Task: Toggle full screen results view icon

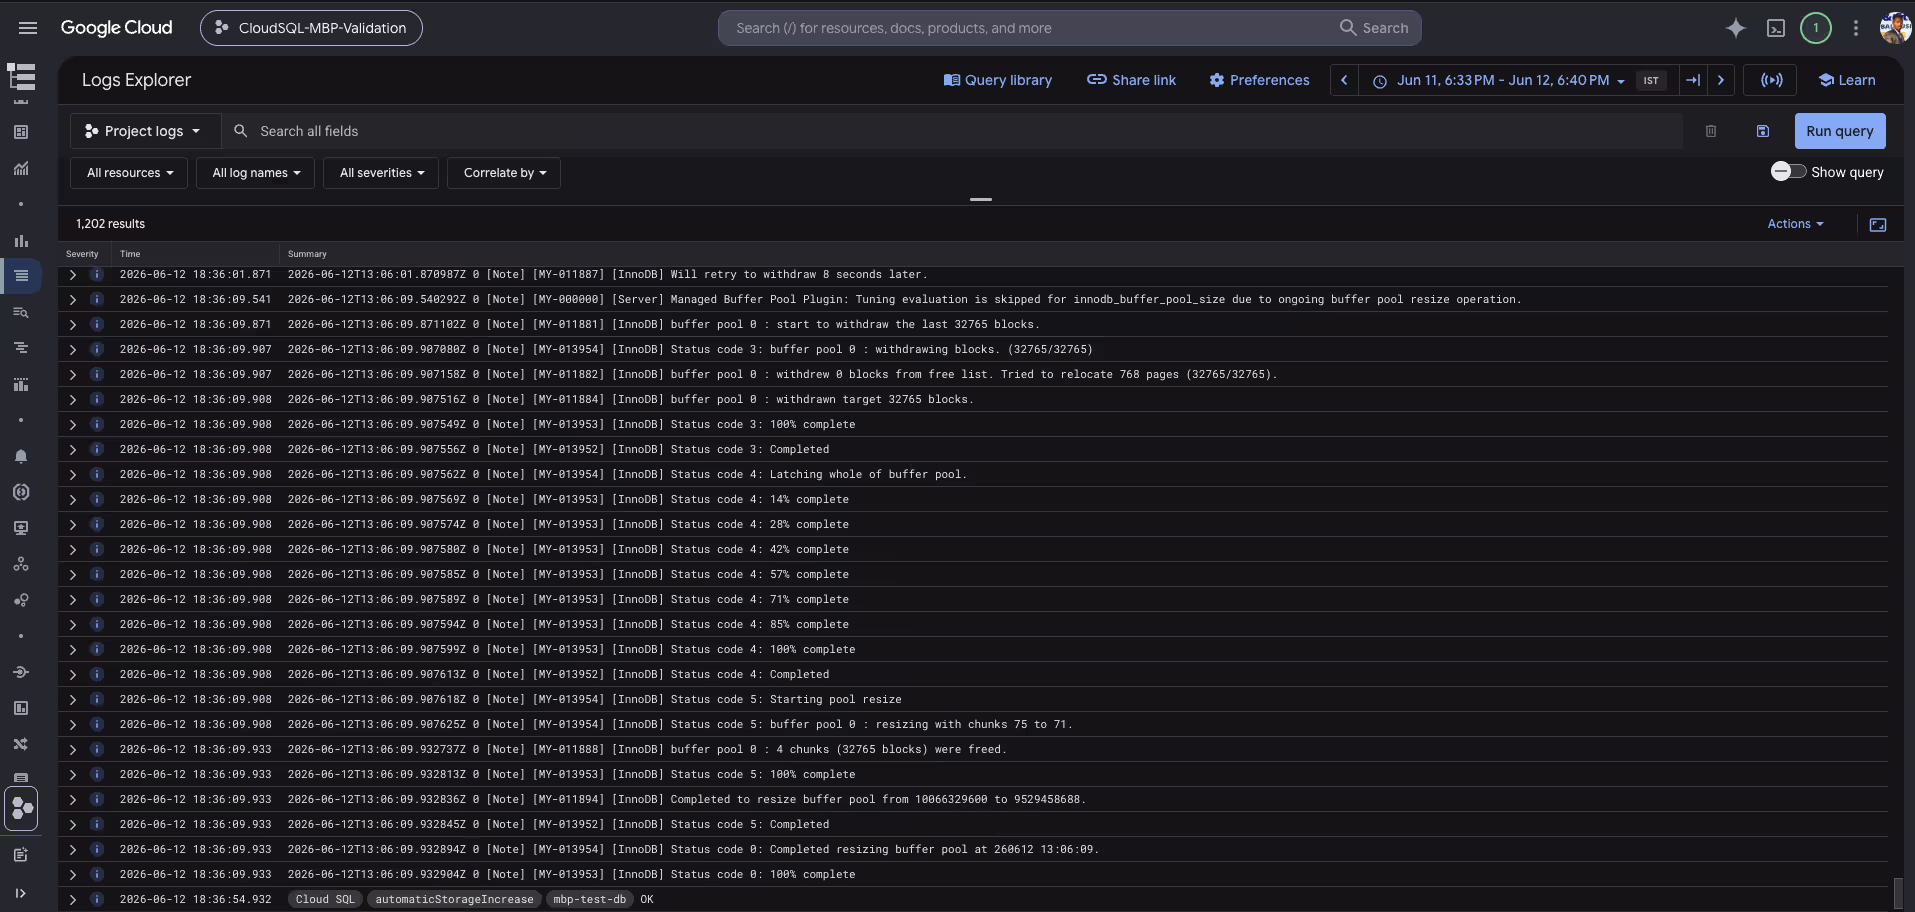Action: [x=1878, y=225]
